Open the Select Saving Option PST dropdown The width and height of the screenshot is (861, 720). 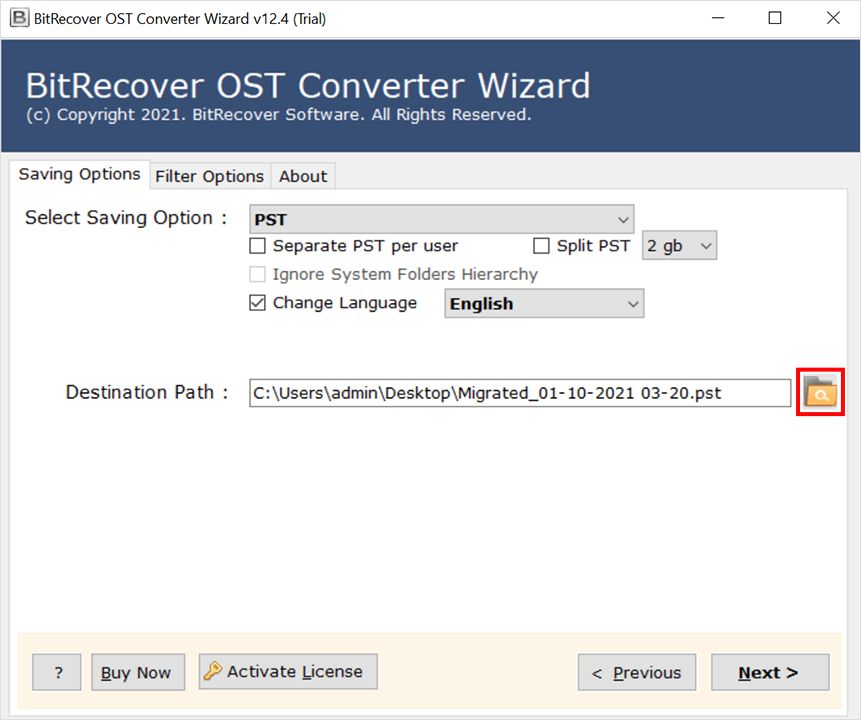[441, 219]
